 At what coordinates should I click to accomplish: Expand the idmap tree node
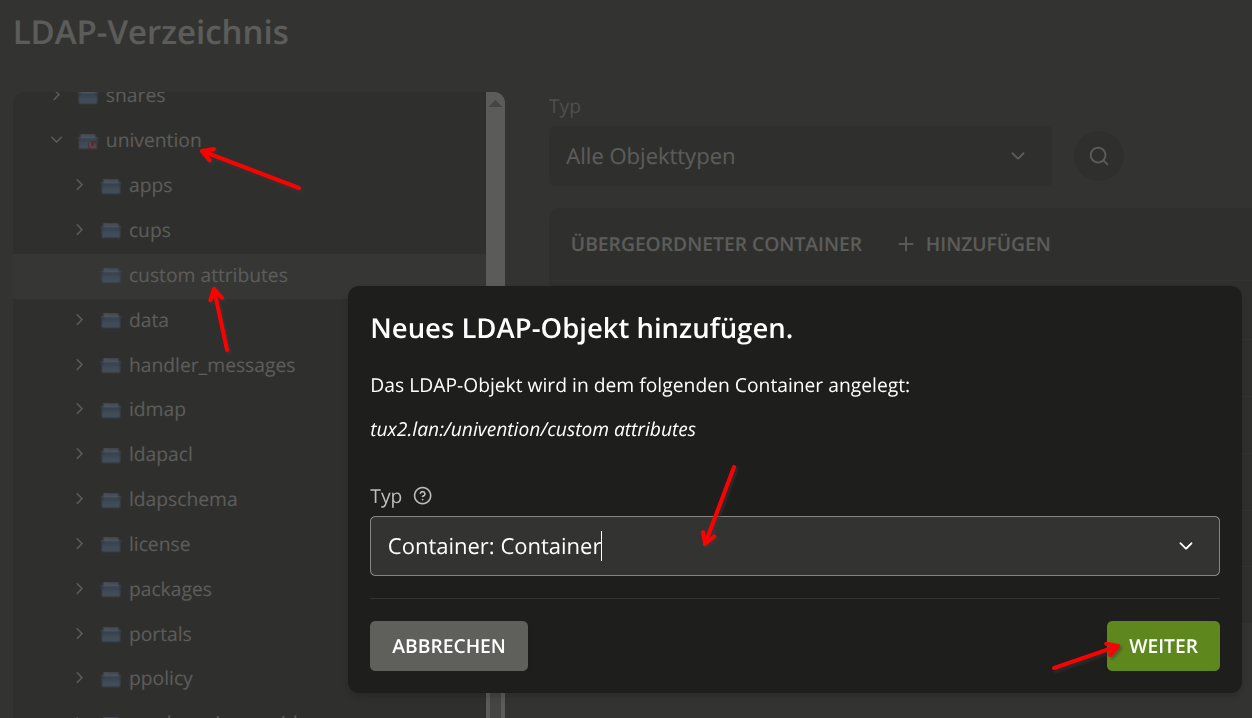(80, 410)
